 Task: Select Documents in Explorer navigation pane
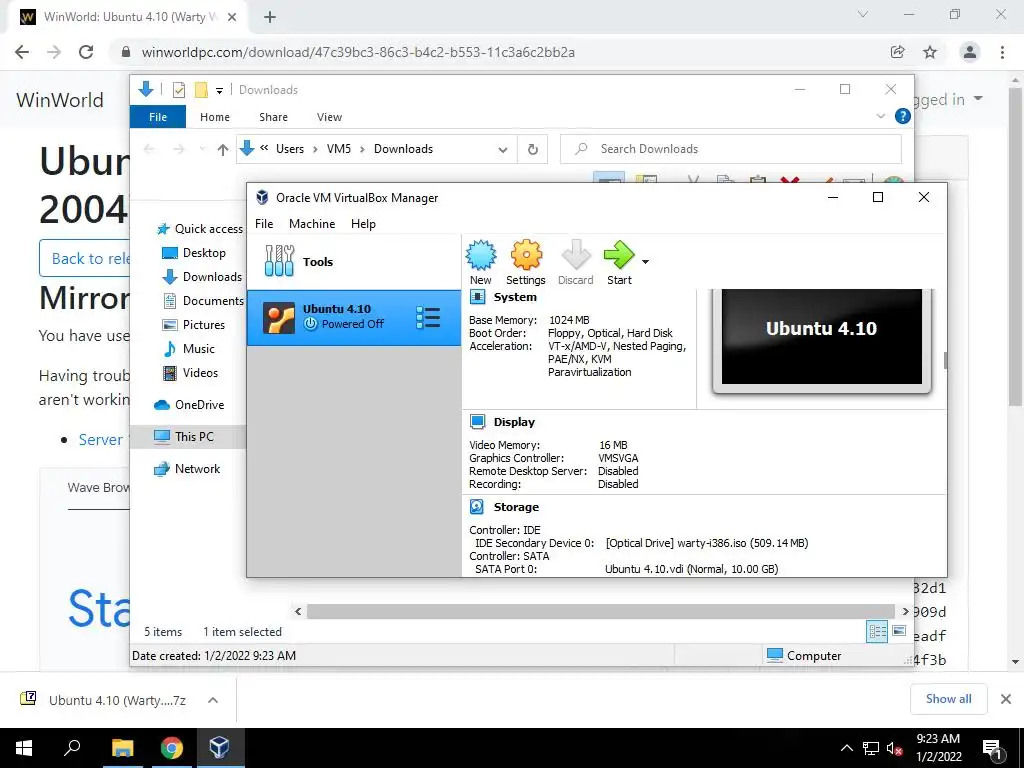[204, 301]
